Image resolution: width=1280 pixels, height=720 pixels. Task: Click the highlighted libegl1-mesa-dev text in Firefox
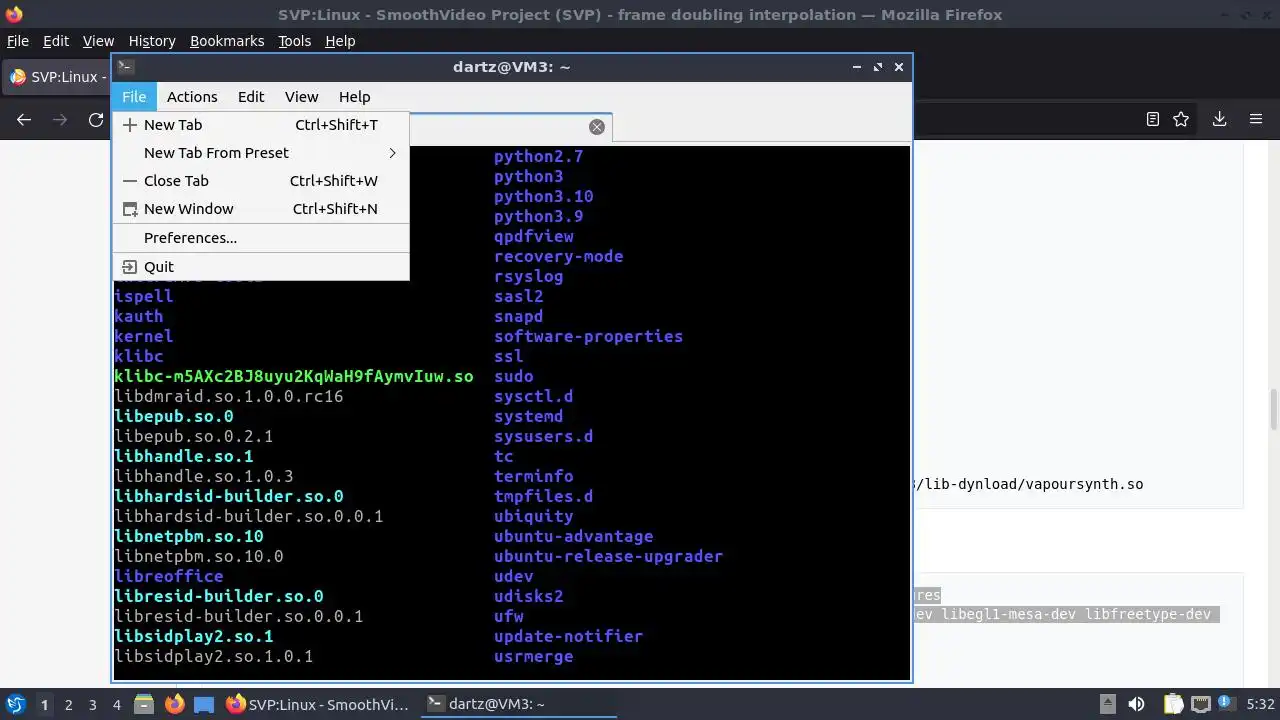(x=1009, y=614)
